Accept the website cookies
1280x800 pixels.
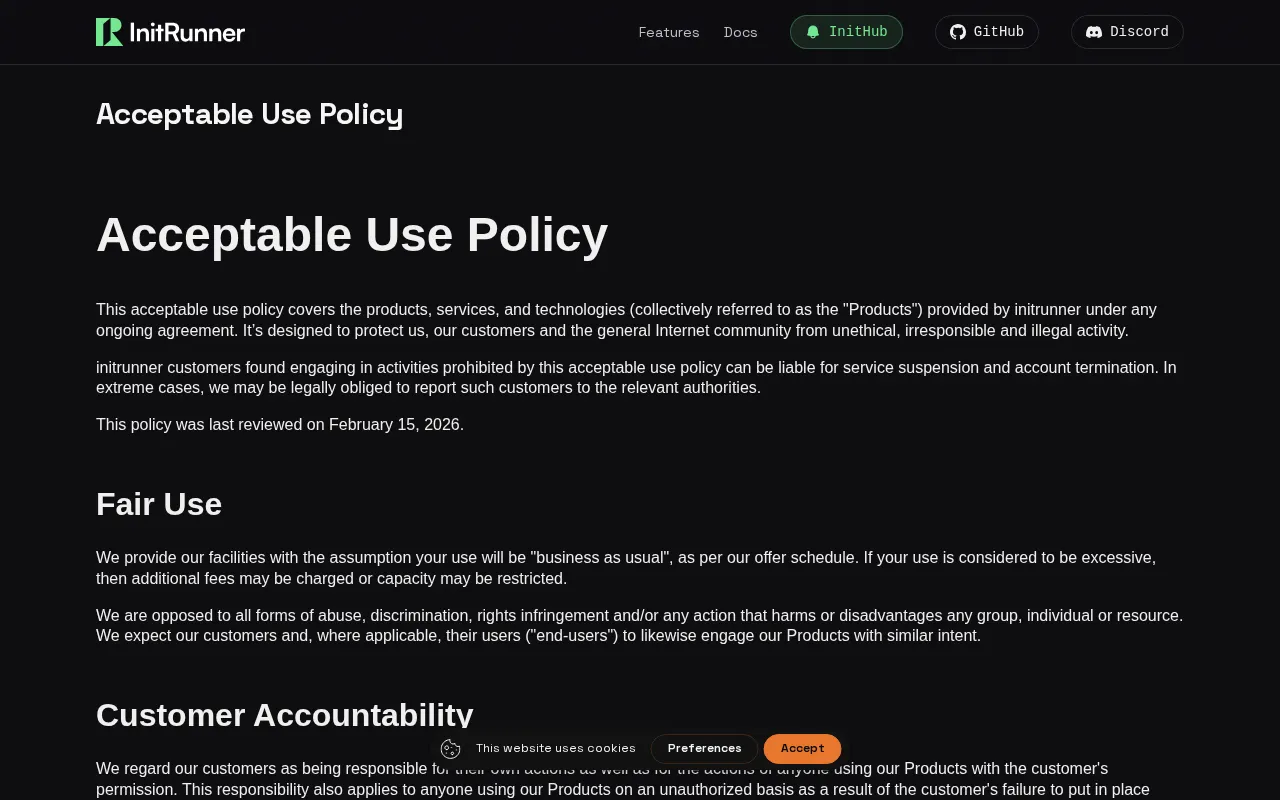pyautogui.click(x=802, y=749)
